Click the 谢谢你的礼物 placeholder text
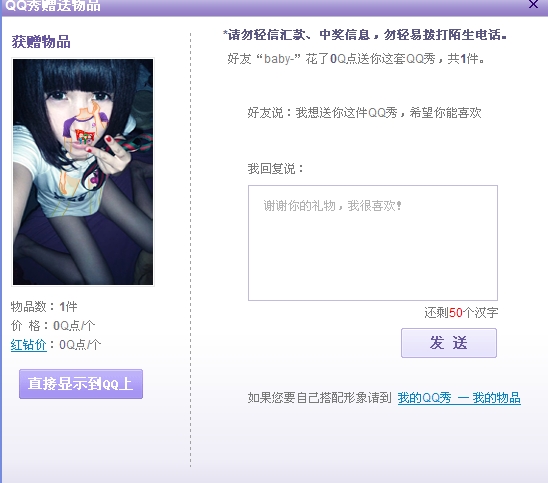This screenshot has height=483, width=548. click(x=332, y=206)
